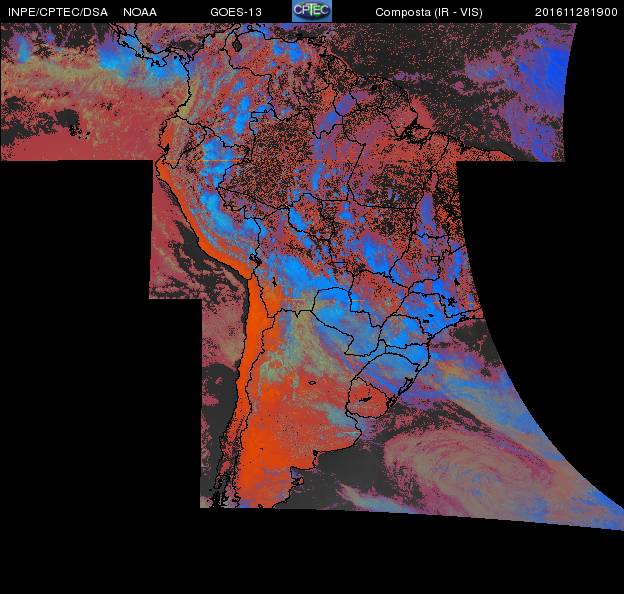Click the INPE/CPTEC/DSA header text
Image resolution: width=624 pixels, height=594 pixels.
(x=57, y=12)
